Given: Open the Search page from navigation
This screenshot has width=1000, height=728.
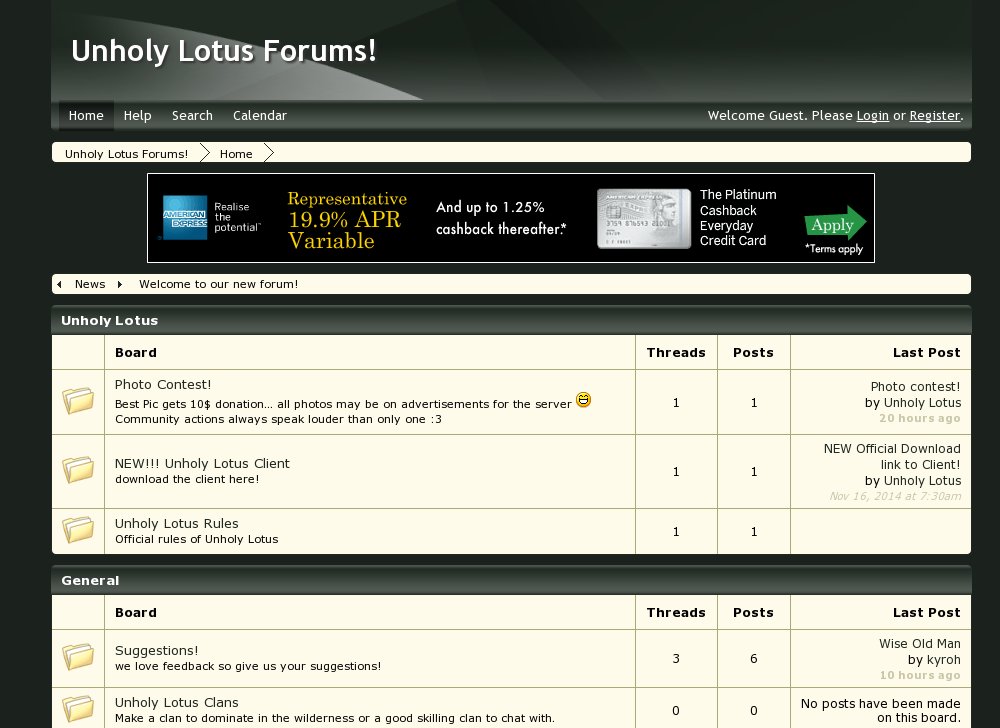Looking at the screenshot, I should [x=192, y=116].
